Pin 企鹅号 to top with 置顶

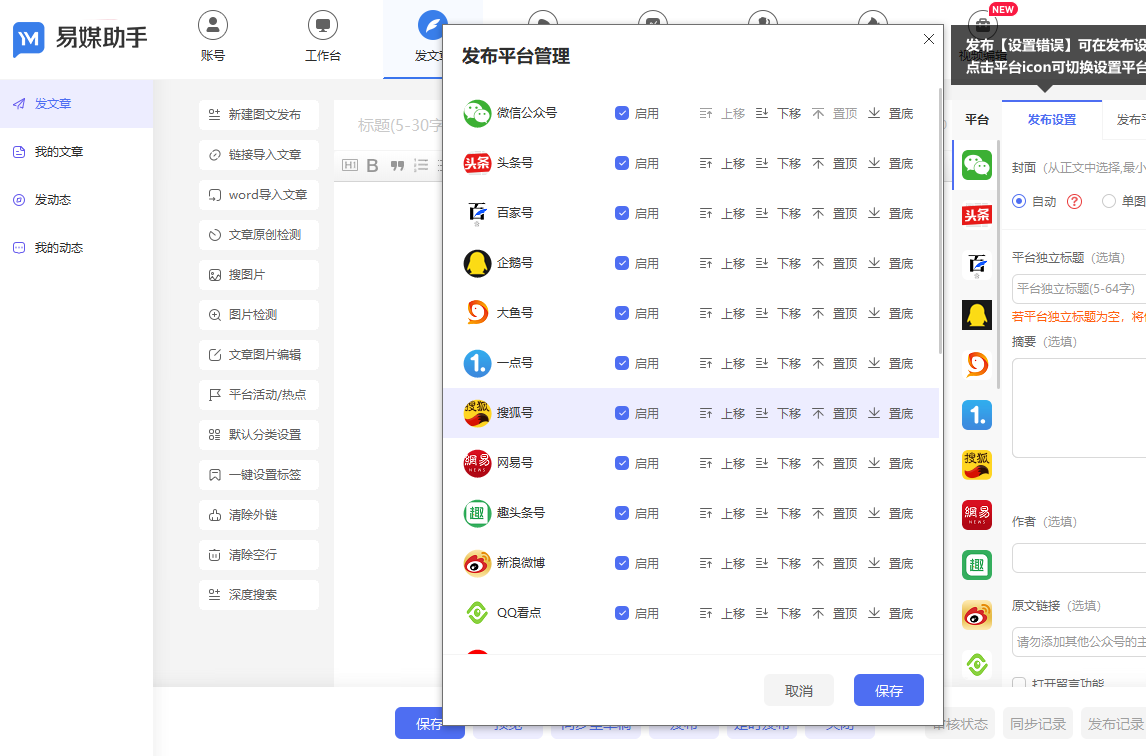(834, 263)
